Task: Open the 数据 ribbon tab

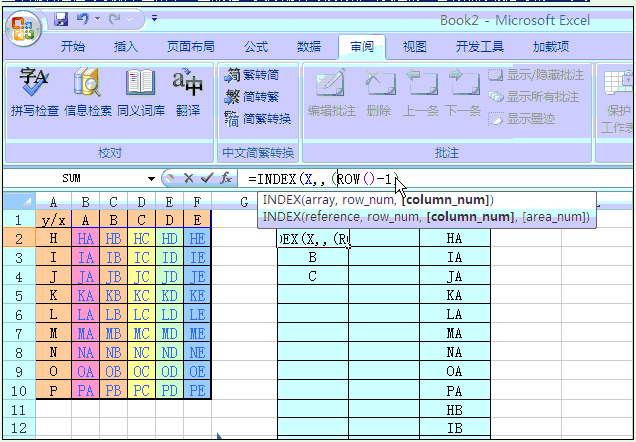Action: (309, 47)
